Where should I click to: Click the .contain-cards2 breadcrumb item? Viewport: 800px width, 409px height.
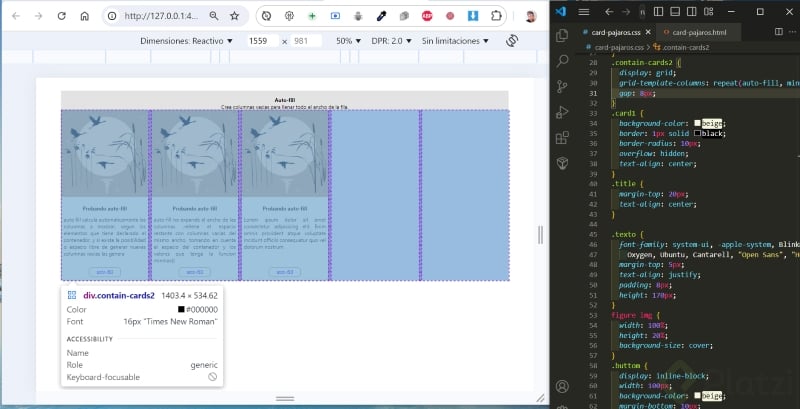(x=685, y=47)
